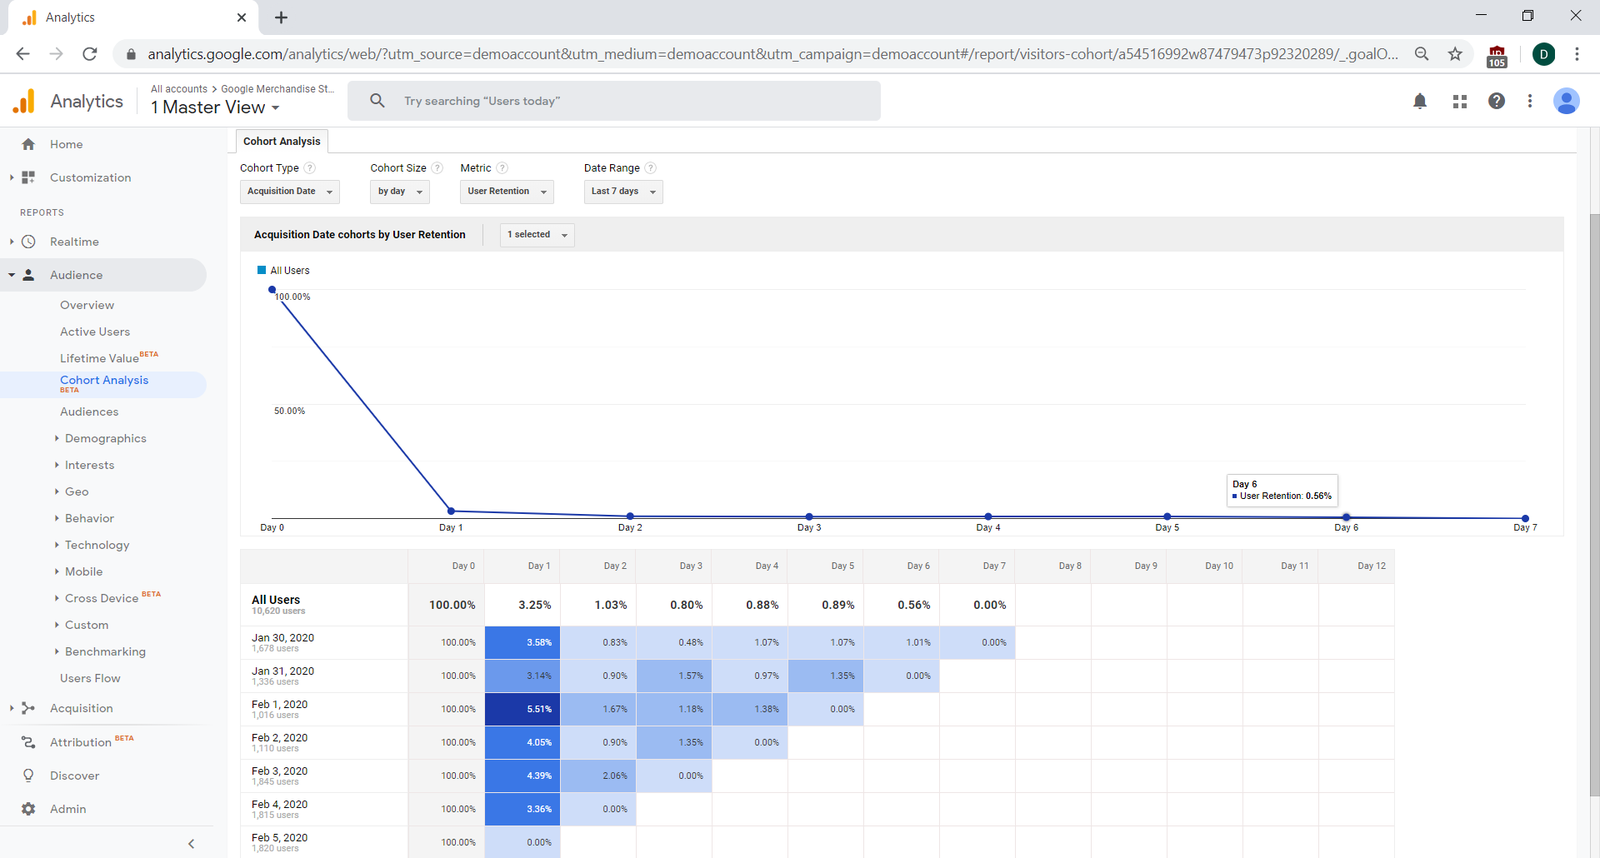Screen dimensions: 1600x858
Task: Click the Day 1 point on chart
Action: pos(451,511)
